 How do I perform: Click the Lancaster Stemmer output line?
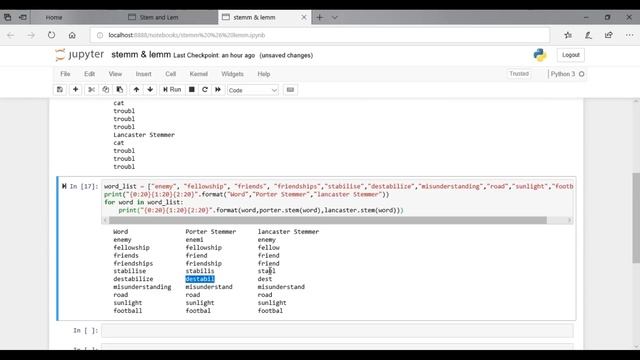144,135
